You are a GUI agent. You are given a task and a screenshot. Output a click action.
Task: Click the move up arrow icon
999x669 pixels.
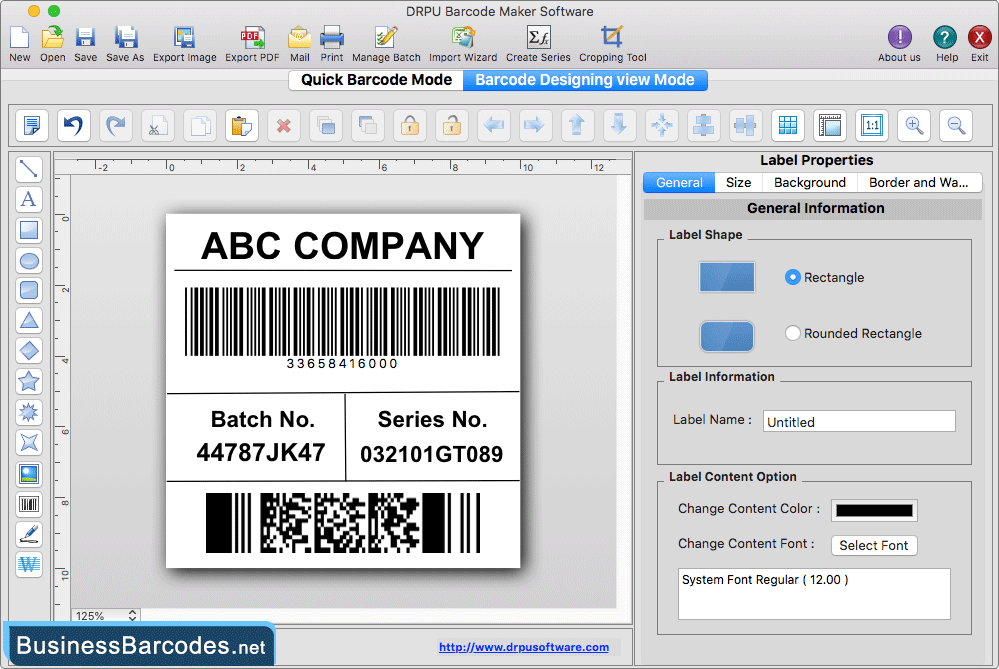pyautogui.click(x=578, y=125)
